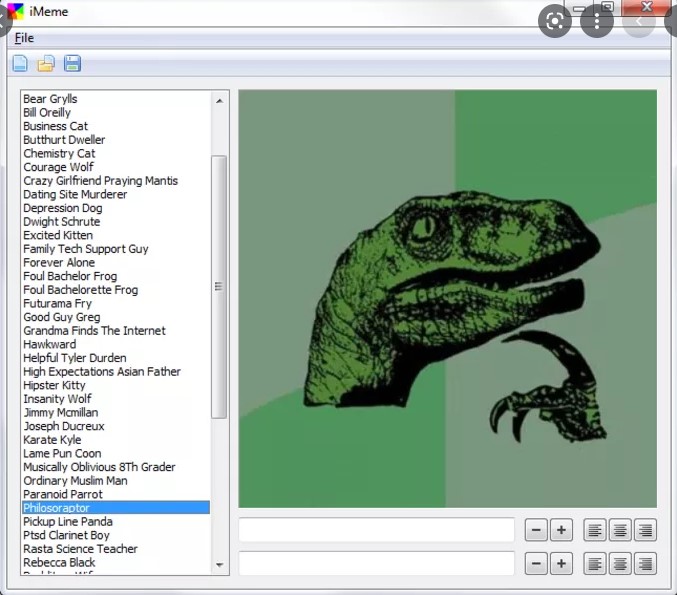Select Jimmy Mcmillan meme
This screenshot has width=677, height=595.
pos(61,413)
